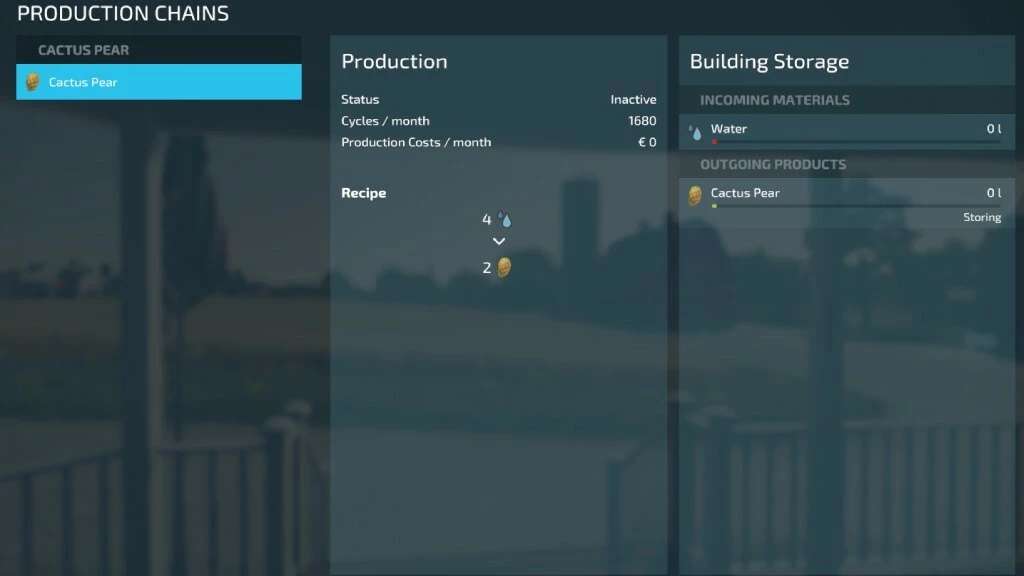Viewport: 1024px width, 576px height.
Task: Click the down chevron in the Recipe
Action: pos(499,242)
